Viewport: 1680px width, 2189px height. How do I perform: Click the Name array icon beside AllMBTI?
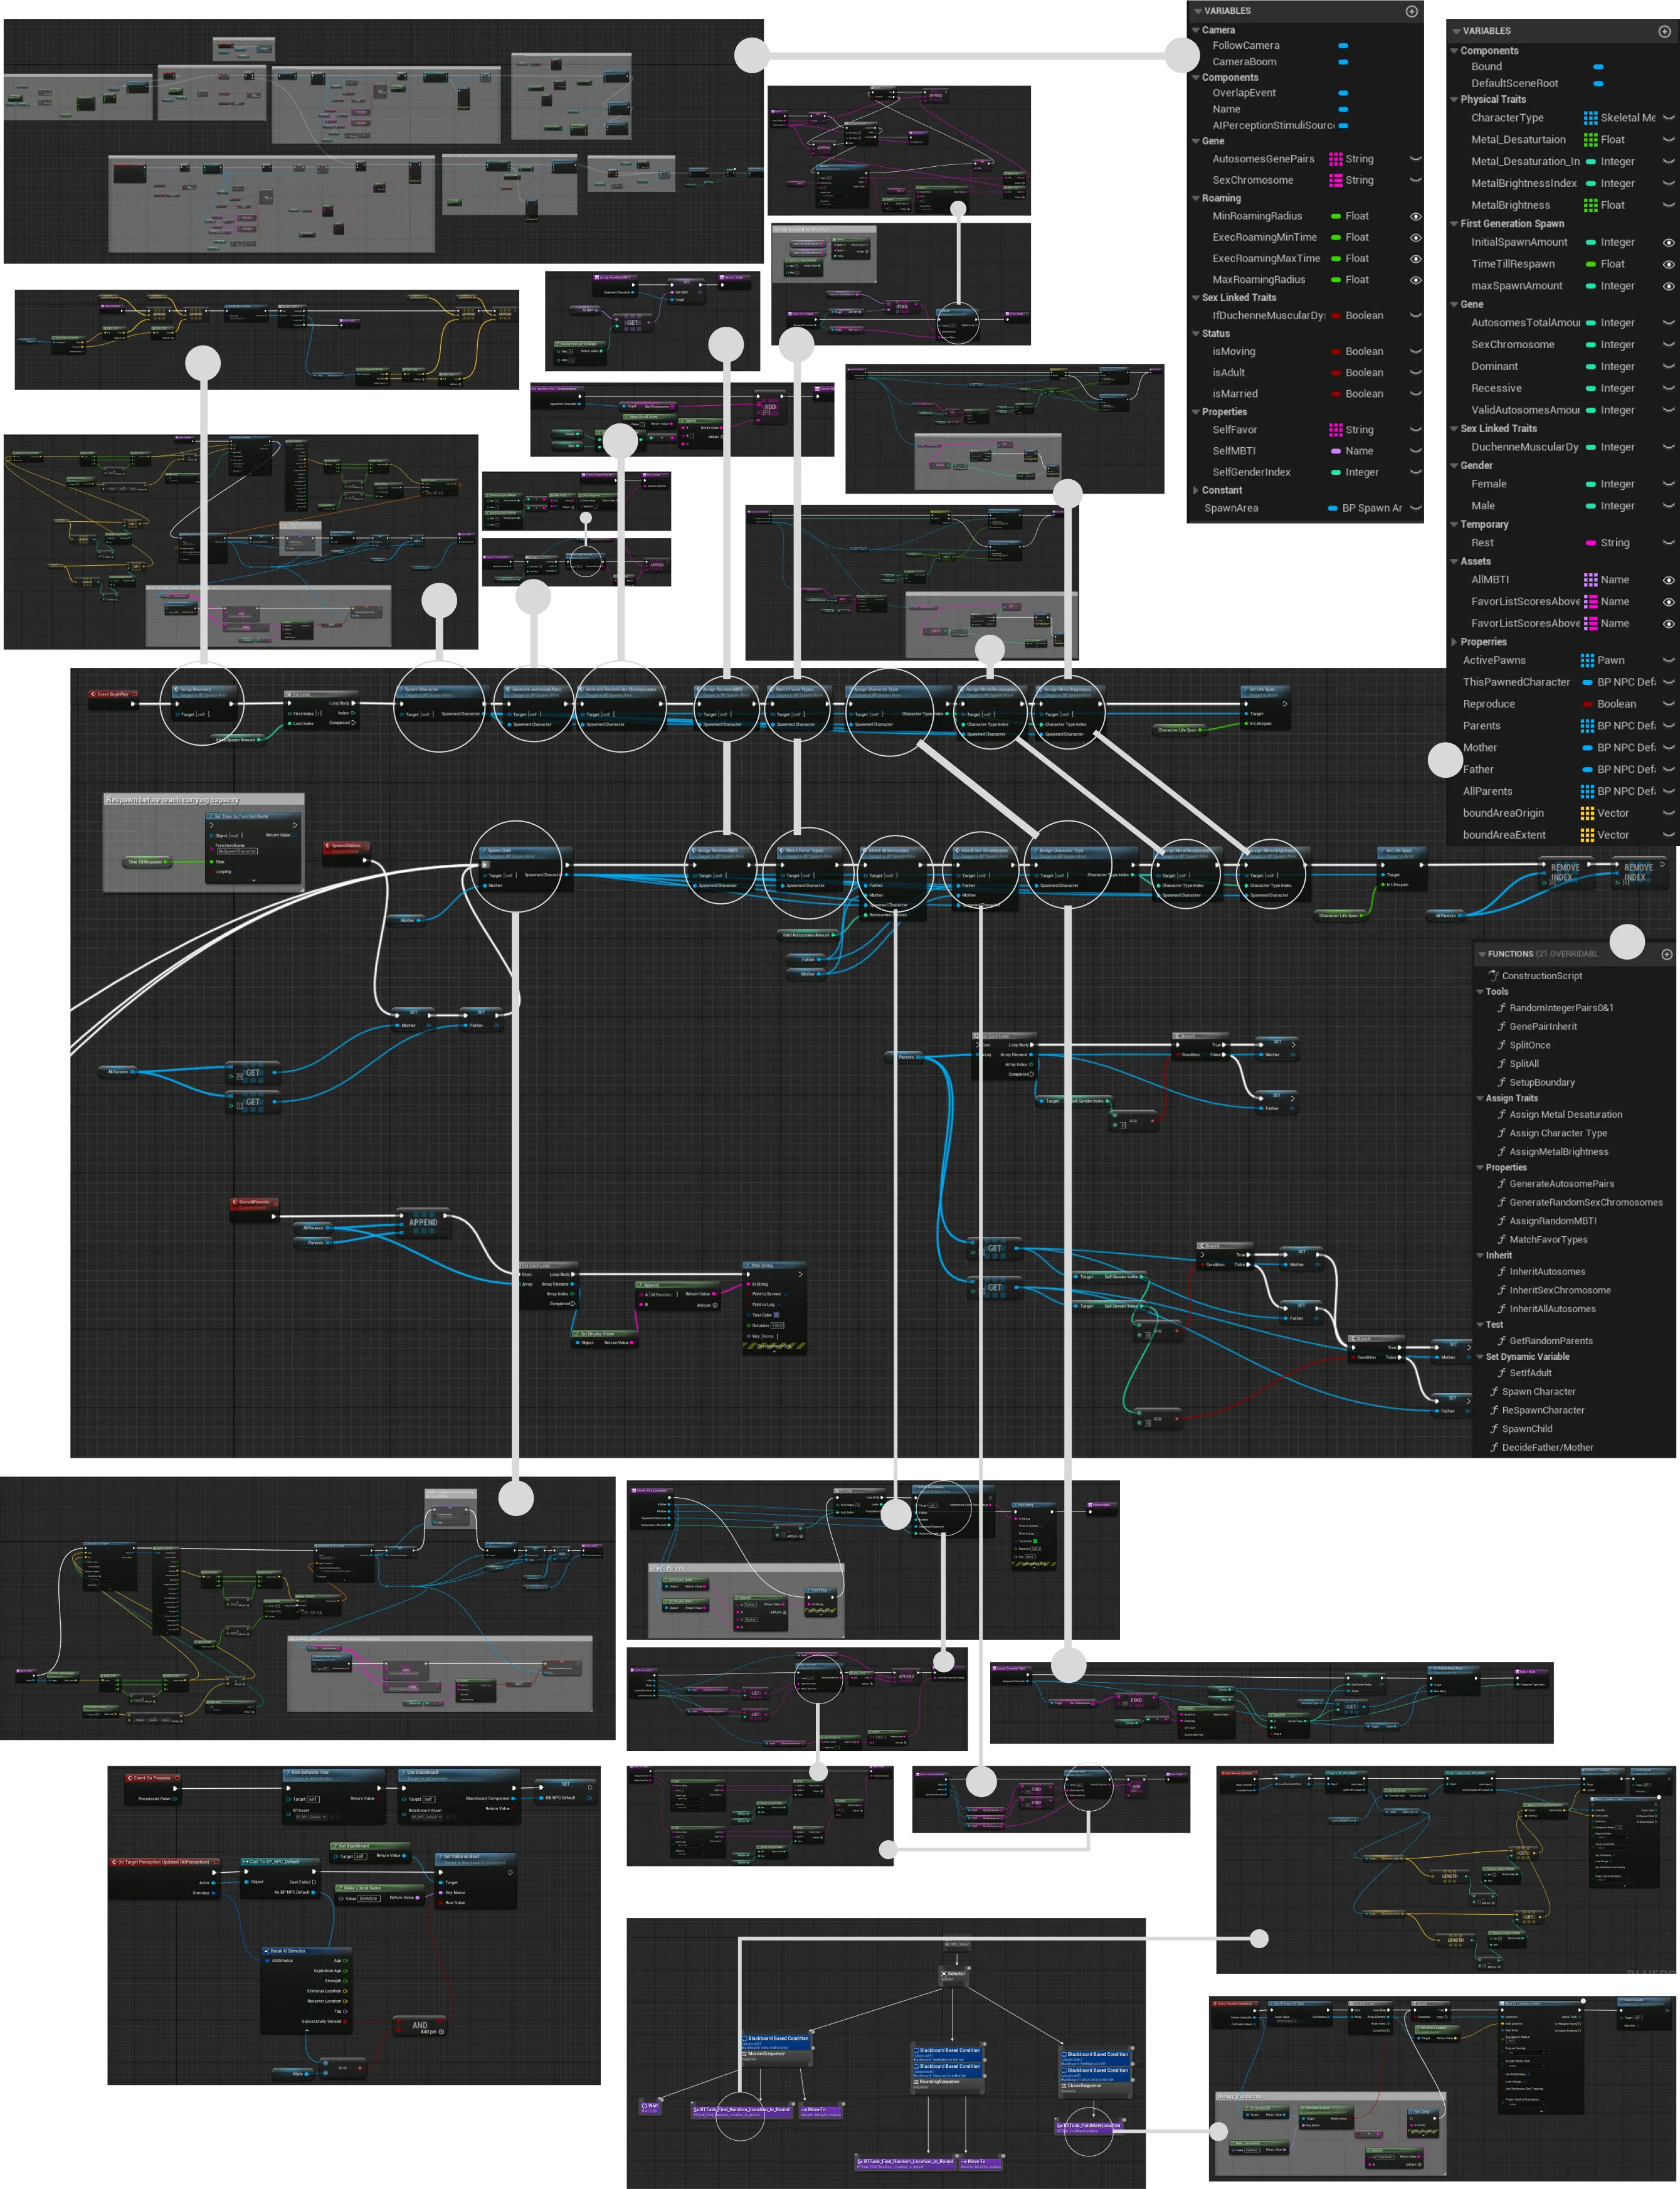click(x=1590, y=579)
